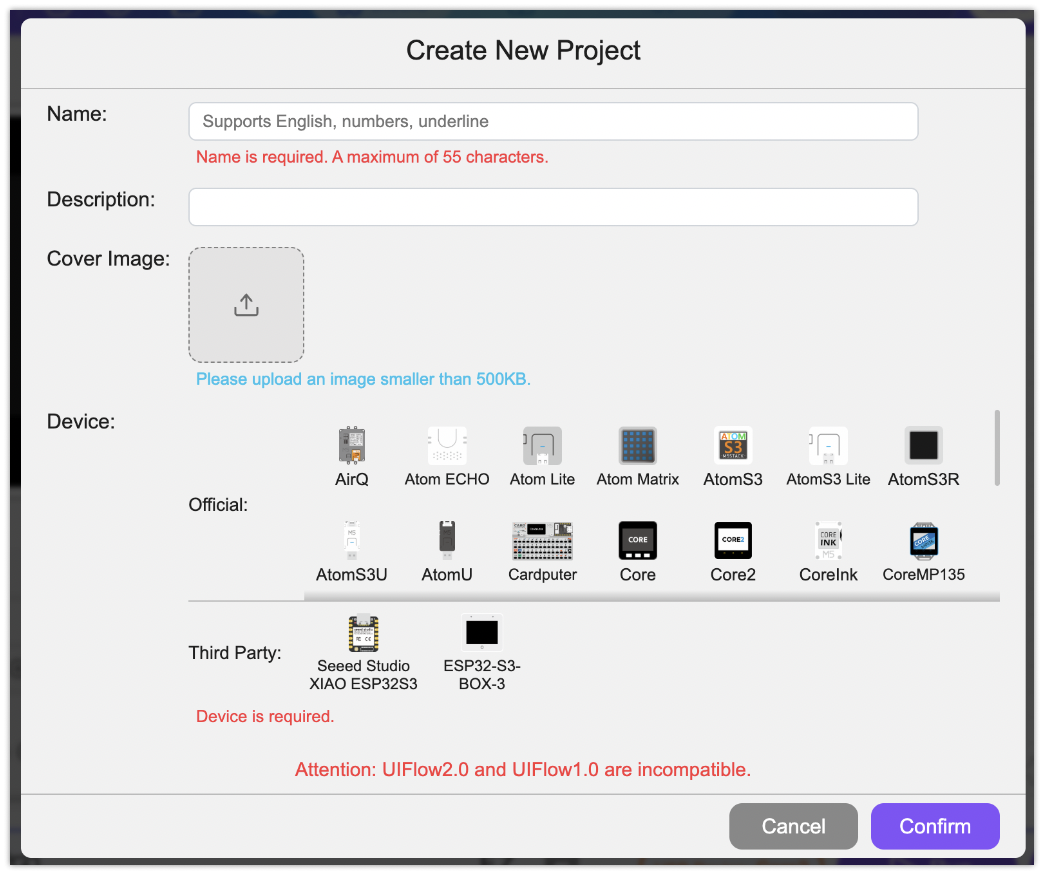Select the AirQ device icon

(352, 445)
